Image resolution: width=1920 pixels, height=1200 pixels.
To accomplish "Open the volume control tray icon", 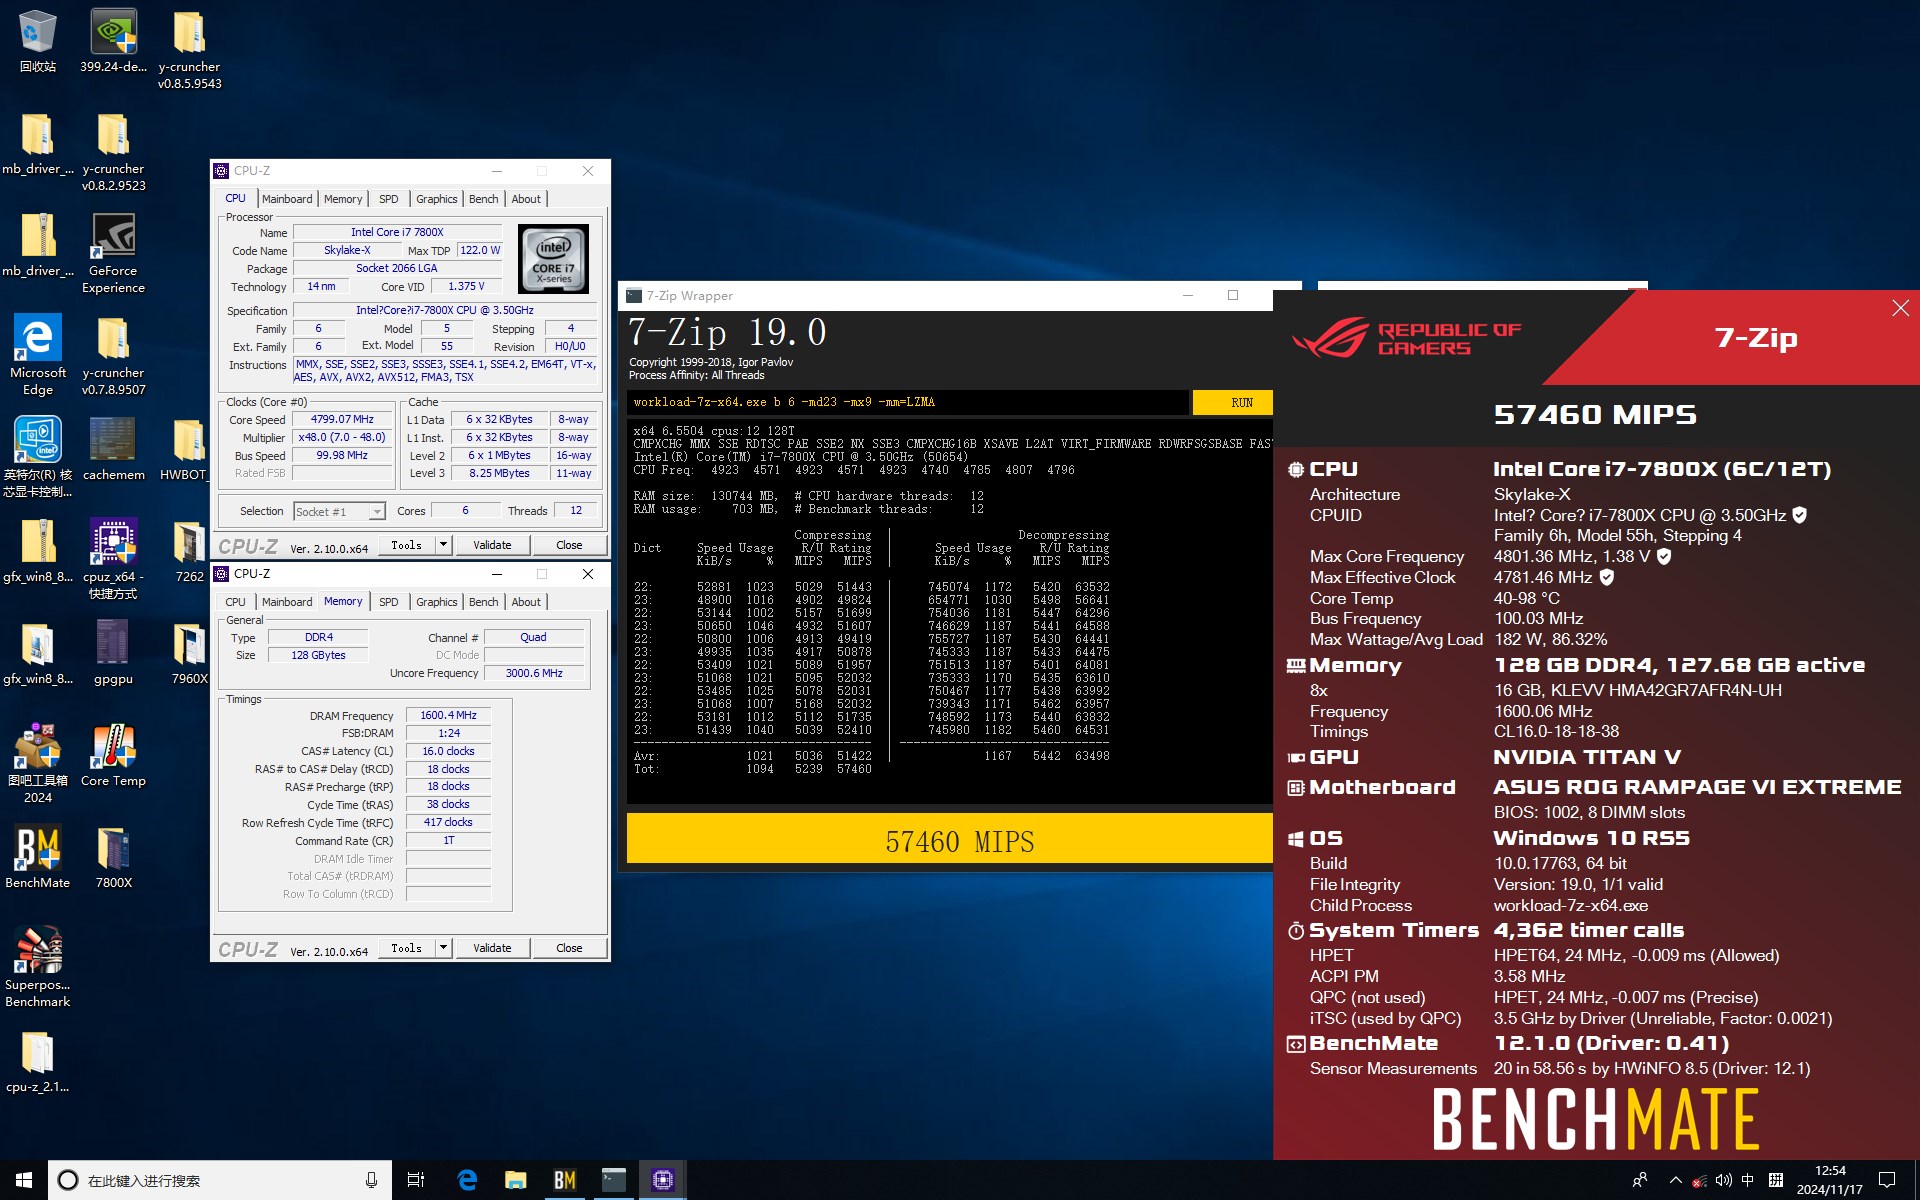I will click(x=1723, y=1180).
